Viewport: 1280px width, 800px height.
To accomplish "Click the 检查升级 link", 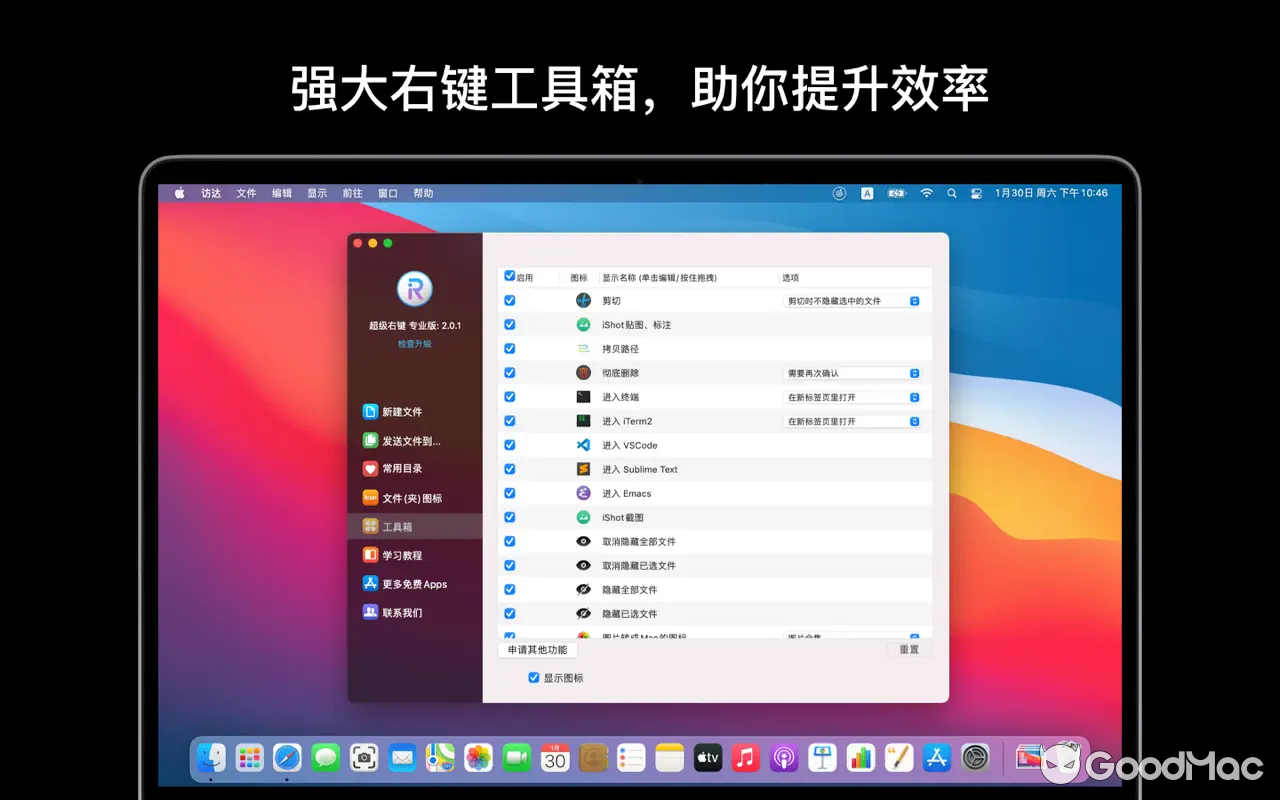I will pyautogui.click(x=413, y=343).
